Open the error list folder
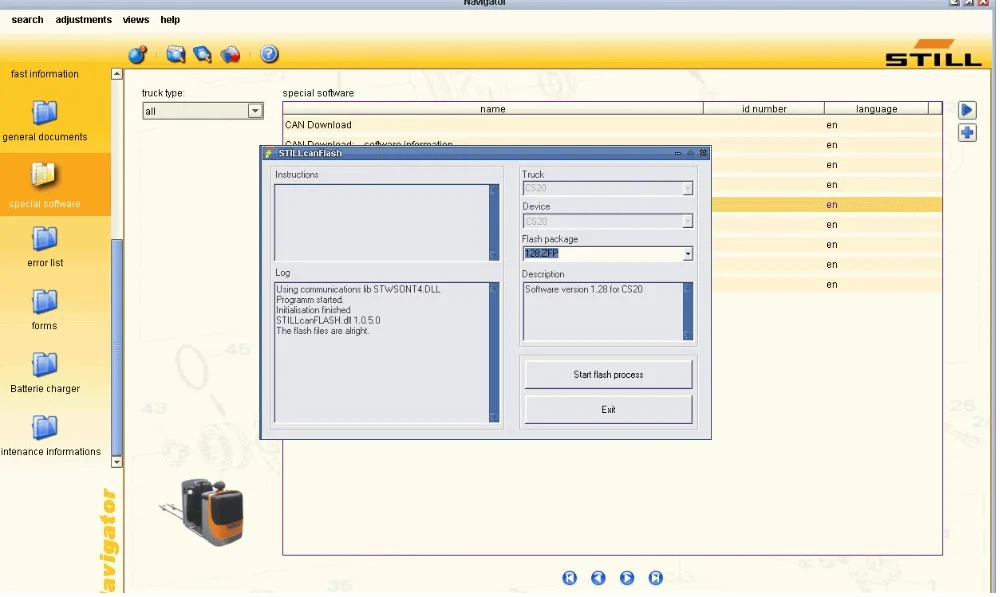 click(45, 247)
